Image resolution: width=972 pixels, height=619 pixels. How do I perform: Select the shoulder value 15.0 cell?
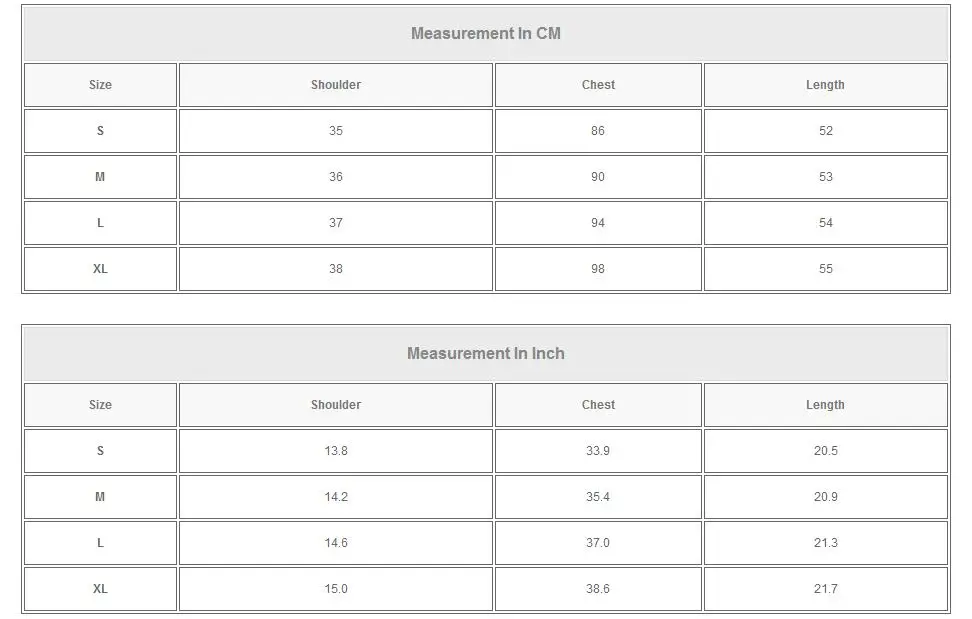(x=336, y=589)
